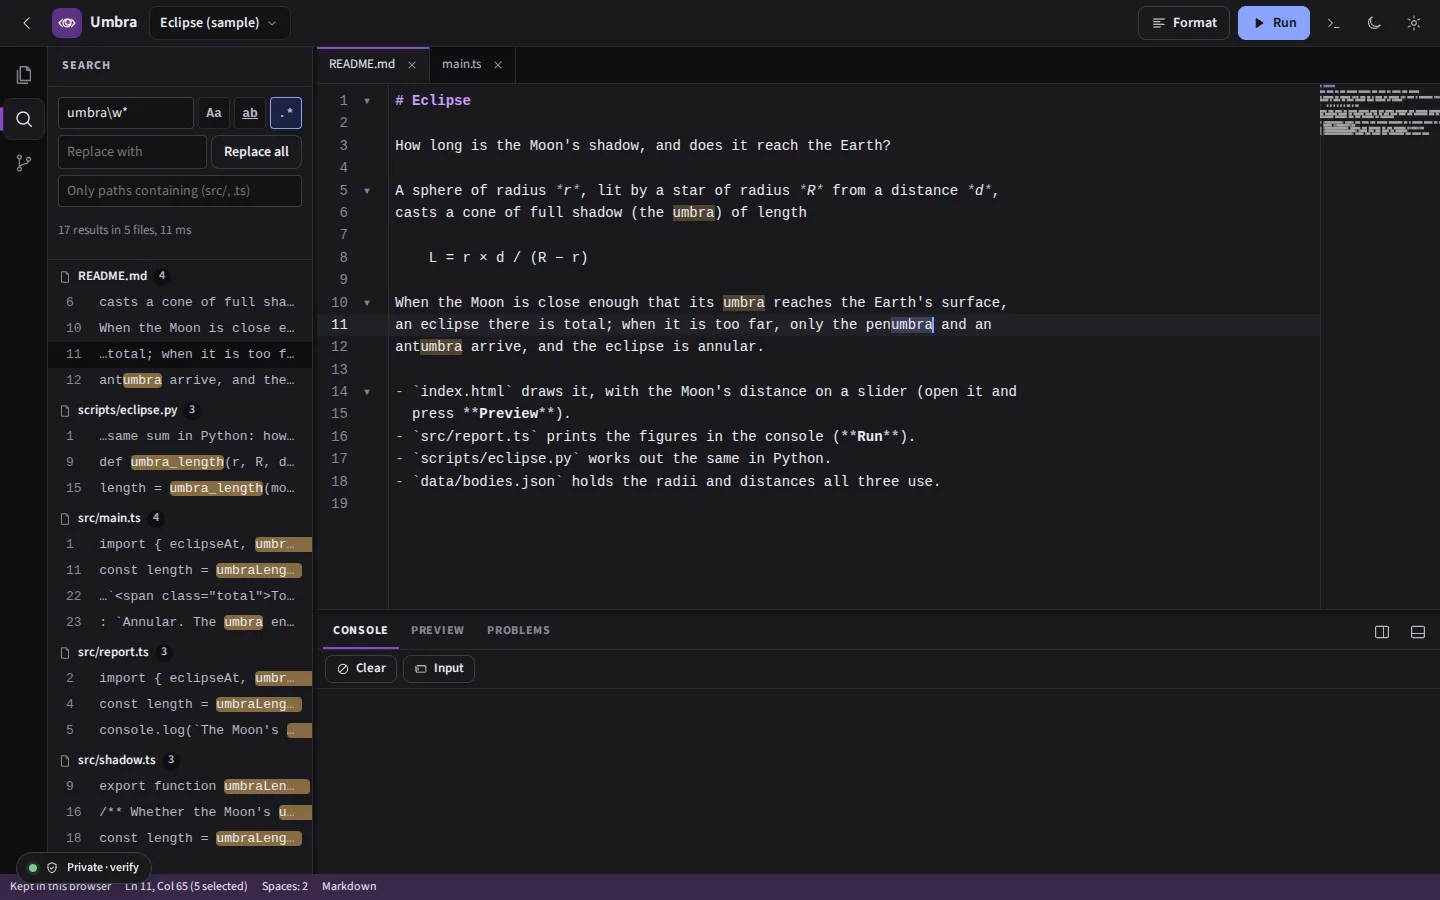Click the code minimap preview
The image size is (1440, 900).
click(1380, 110)
